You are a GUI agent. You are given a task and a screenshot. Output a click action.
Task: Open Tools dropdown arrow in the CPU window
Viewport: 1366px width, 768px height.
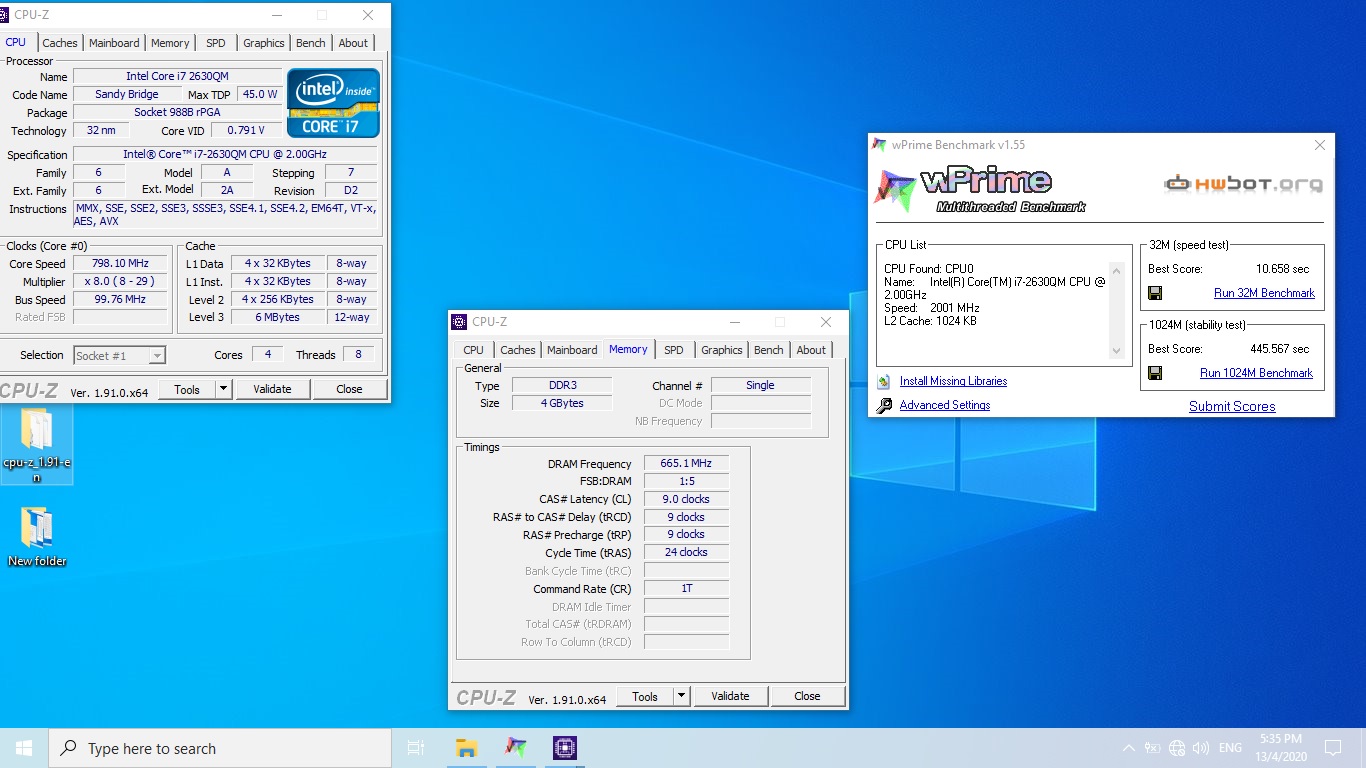pyautogui.click(x=223, y=389)
